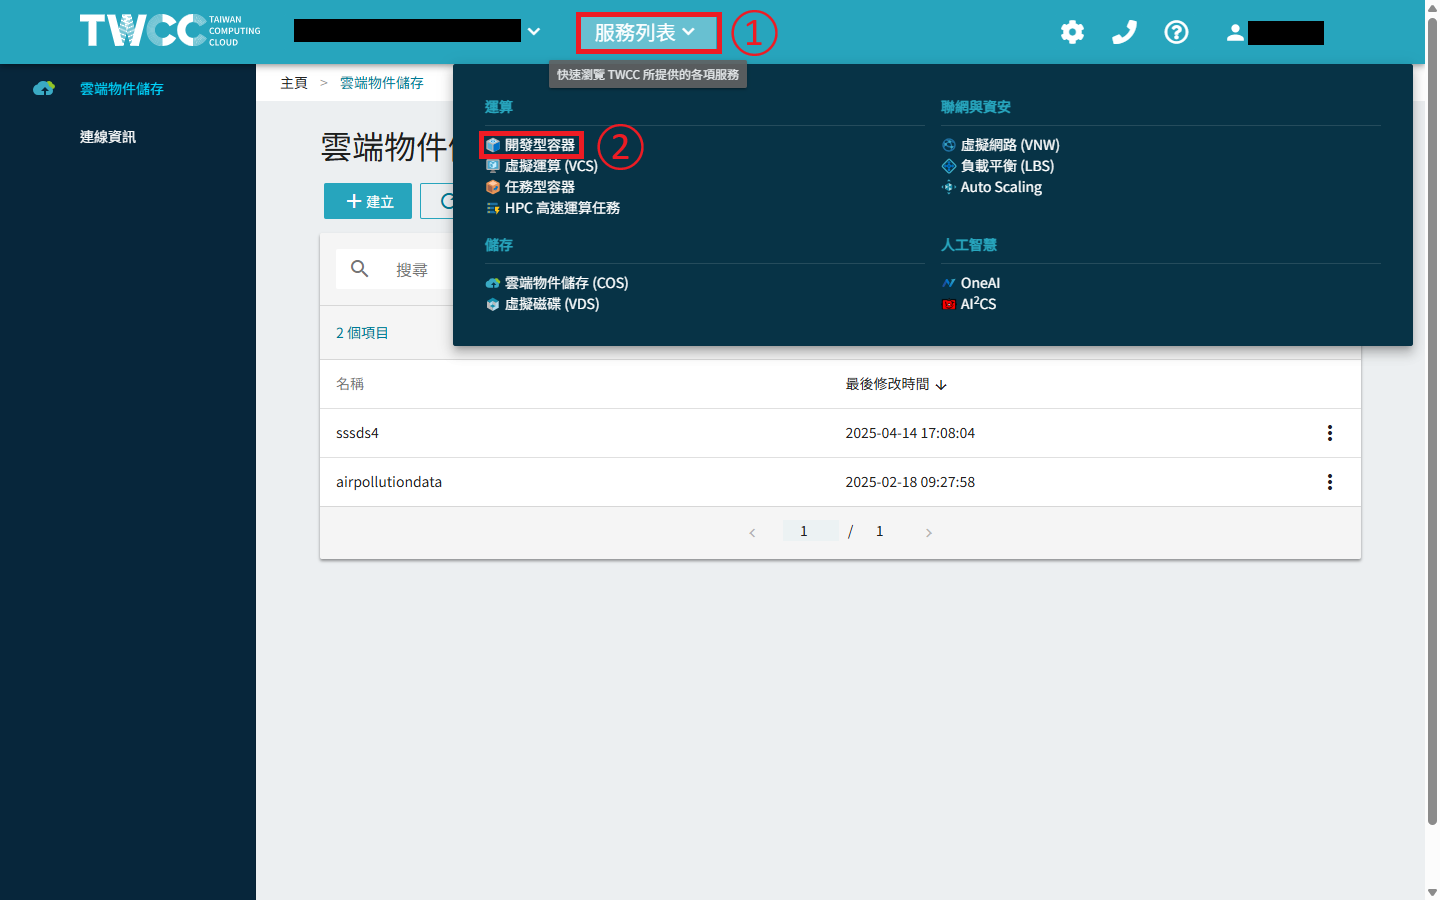
Task: Open the more options menu for airpollutiondata
Action: click(x=1329, y=482)
